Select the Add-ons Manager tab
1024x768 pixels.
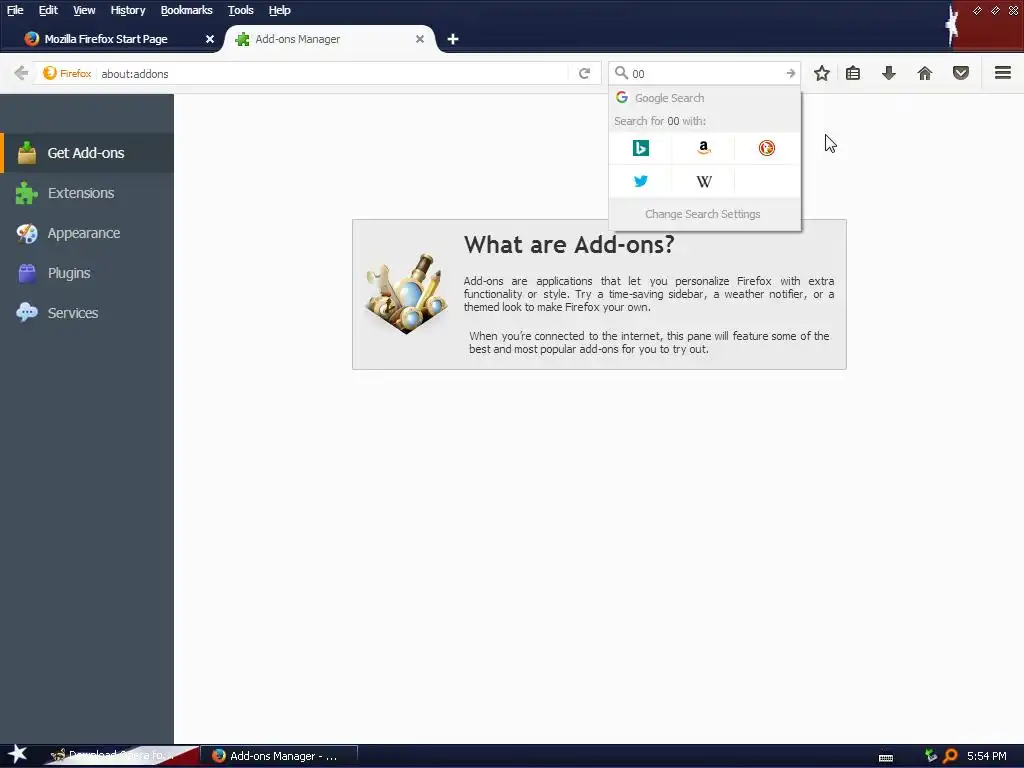[328, 39]
